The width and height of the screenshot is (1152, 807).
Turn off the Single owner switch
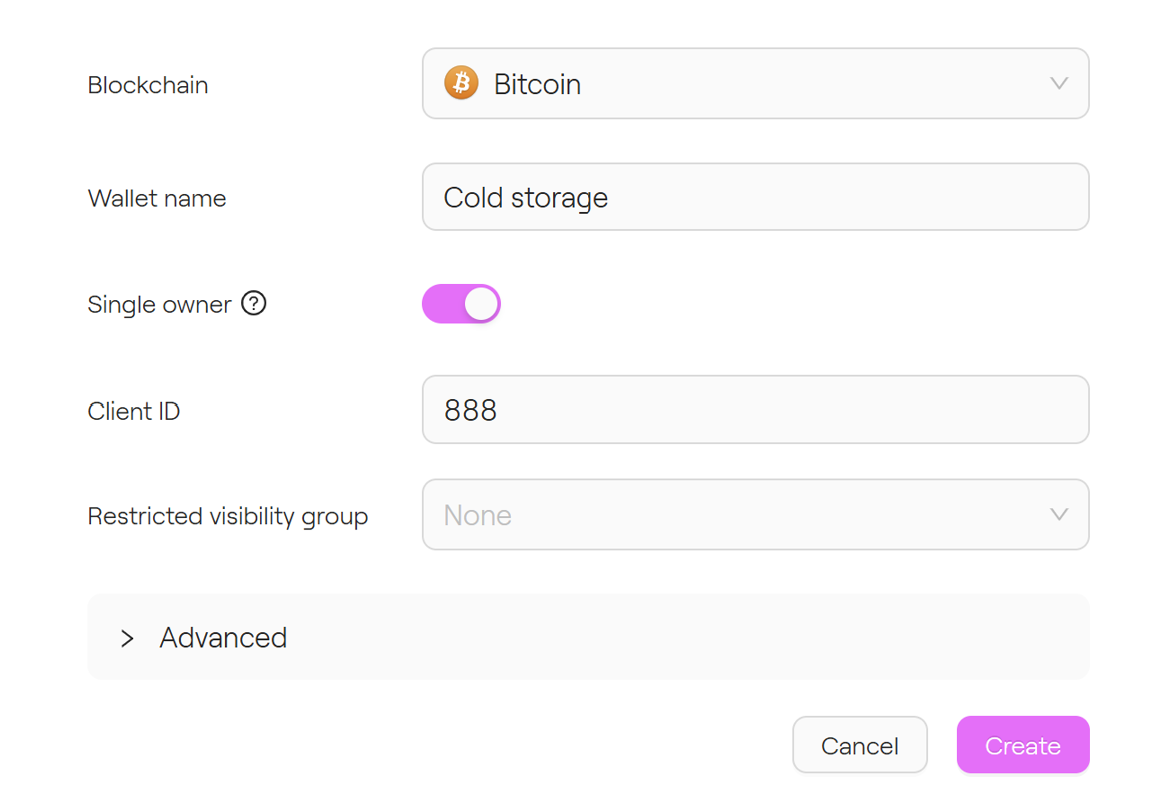461,304
